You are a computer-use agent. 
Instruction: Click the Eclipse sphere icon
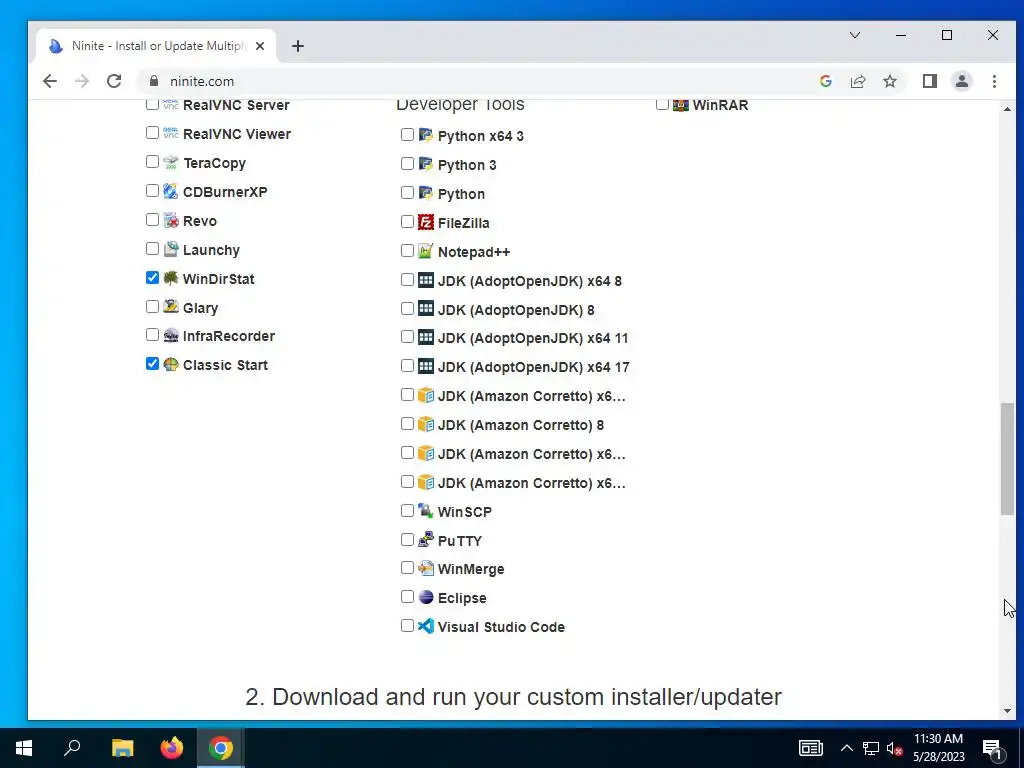[426, 597]
